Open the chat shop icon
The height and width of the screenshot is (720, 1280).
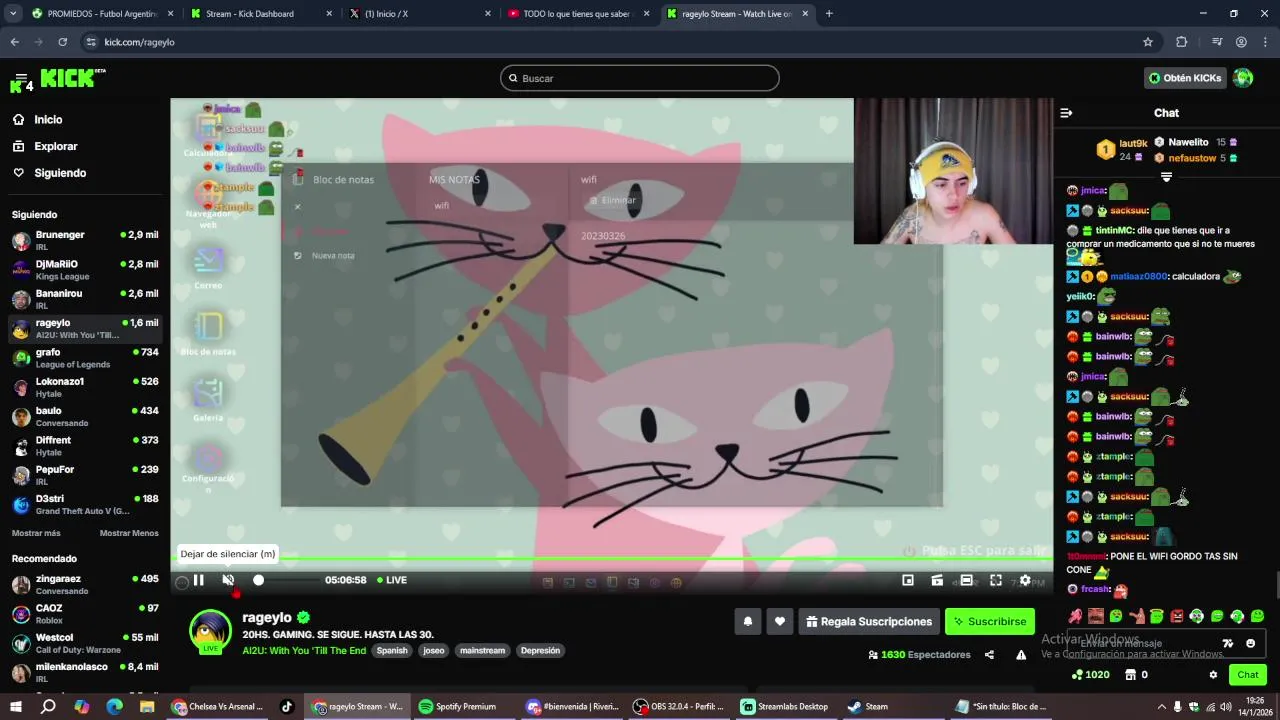click(x=1130, y=675)
